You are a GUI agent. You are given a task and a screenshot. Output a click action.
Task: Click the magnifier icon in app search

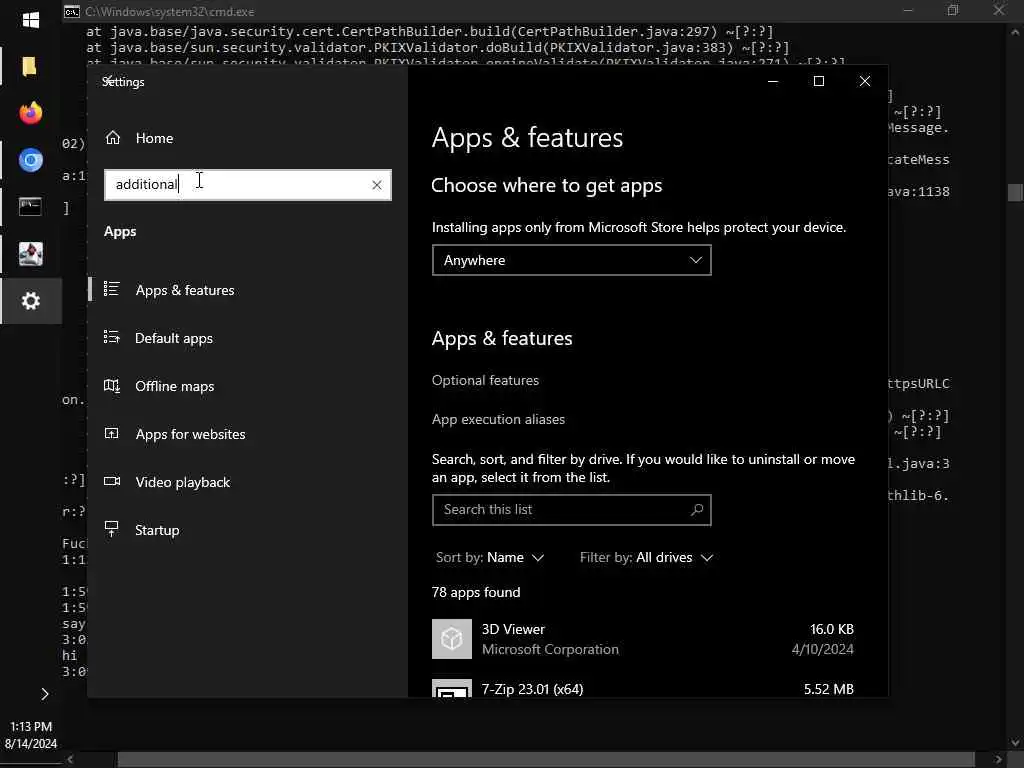pos(697,509)
